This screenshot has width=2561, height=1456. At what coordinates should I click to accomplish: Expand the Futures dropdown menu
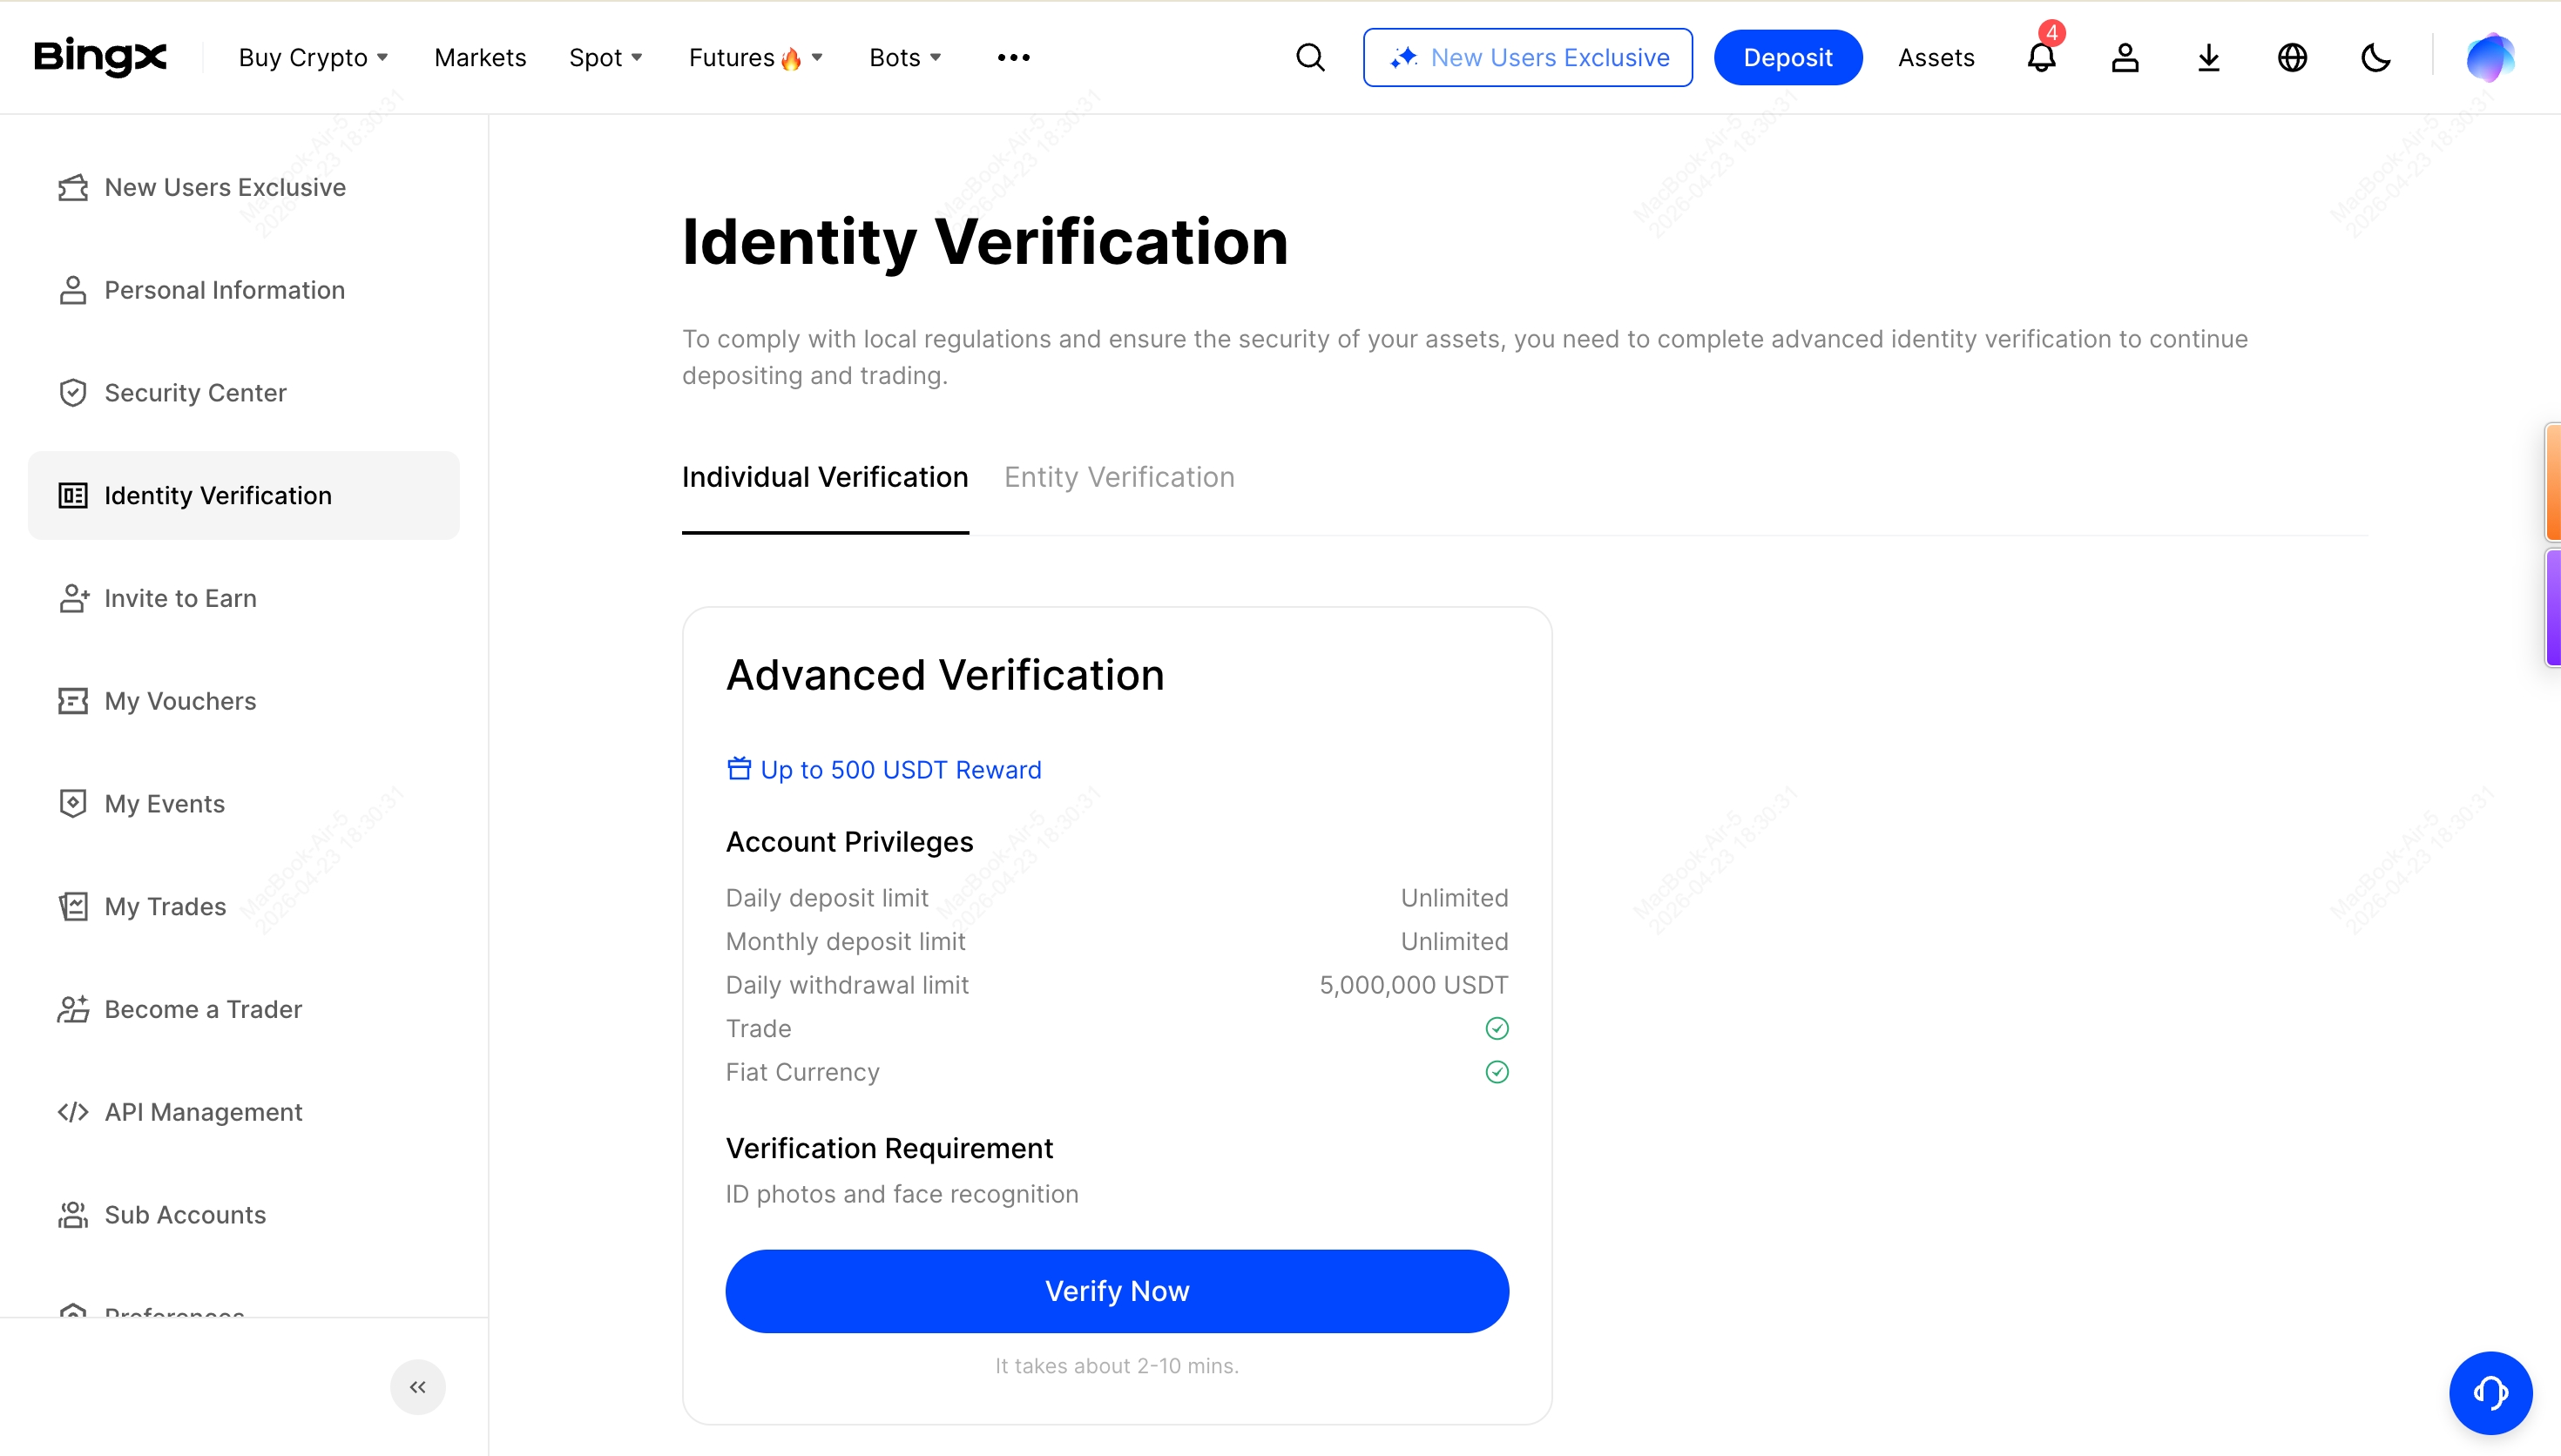755,58
